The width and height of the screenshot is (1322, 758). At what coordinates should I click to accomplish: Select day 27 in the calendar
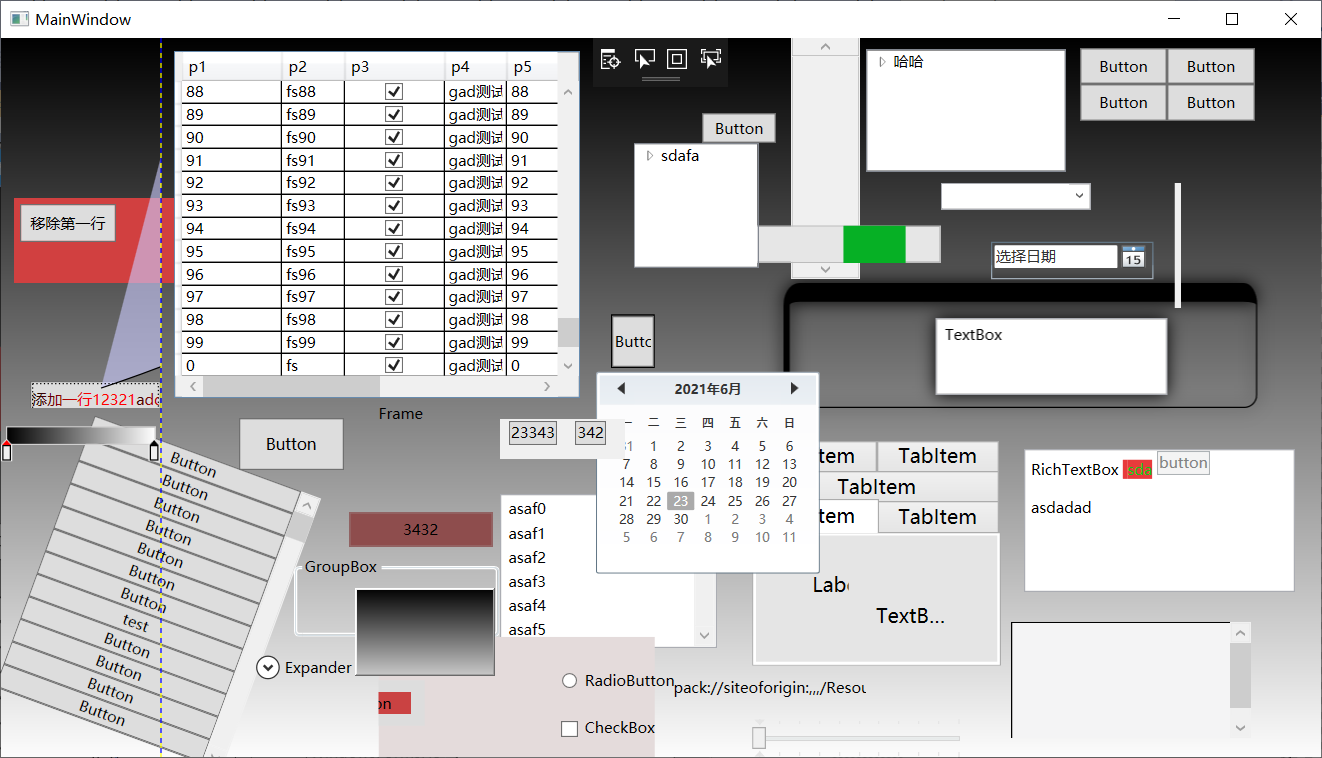tap(789, 501)
